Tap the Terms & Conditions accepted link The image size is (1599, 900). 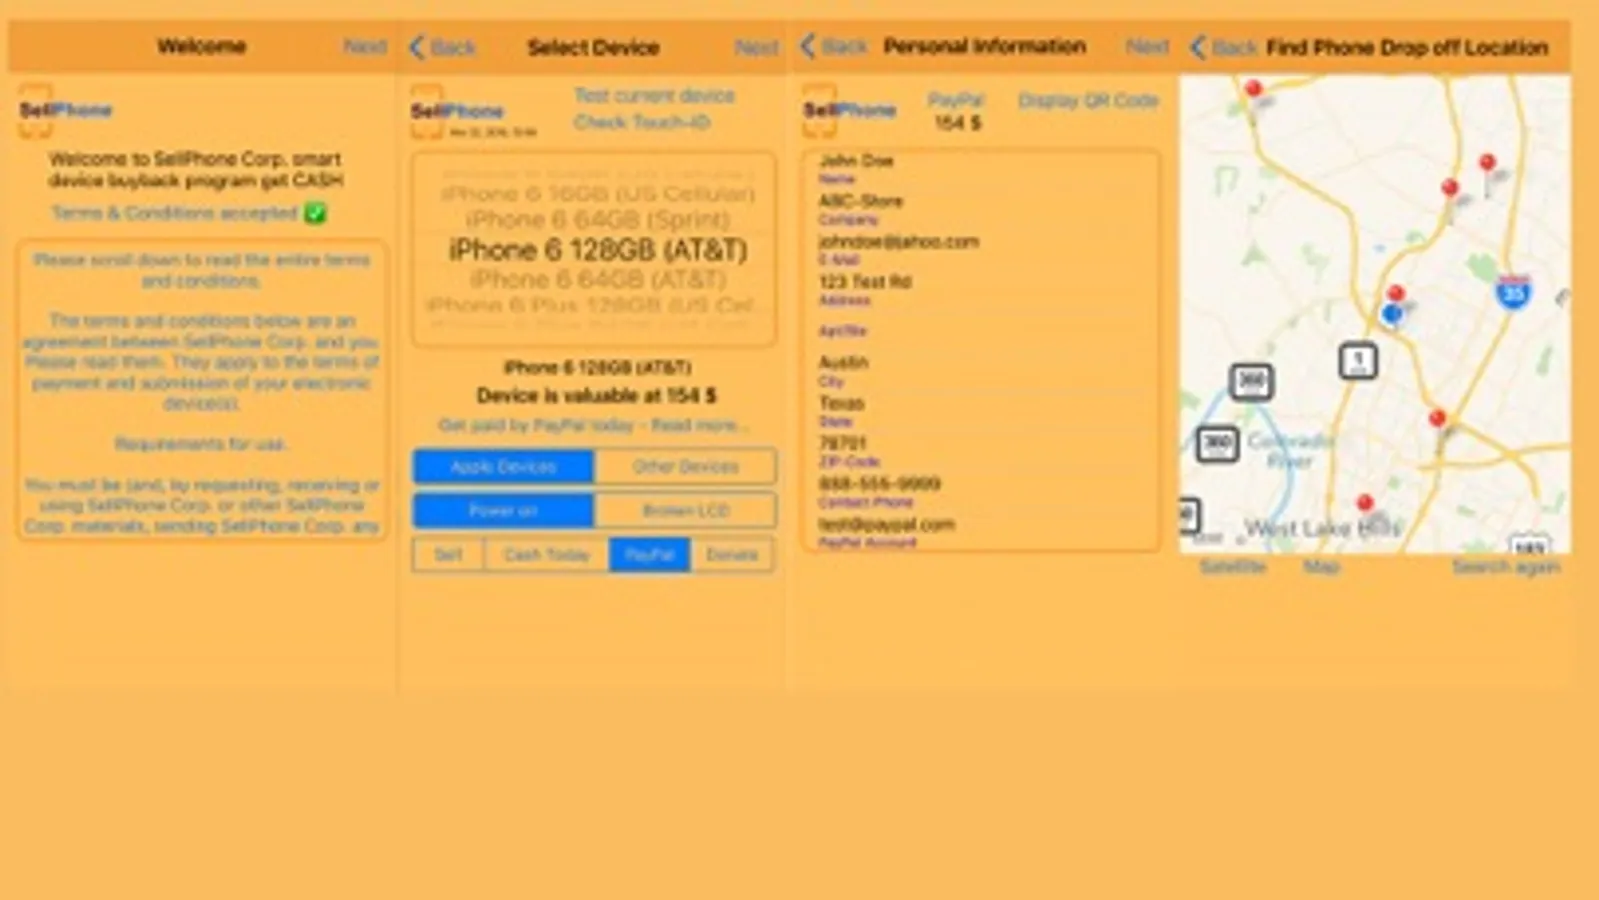pyautogui.click(x=175, y=213)
